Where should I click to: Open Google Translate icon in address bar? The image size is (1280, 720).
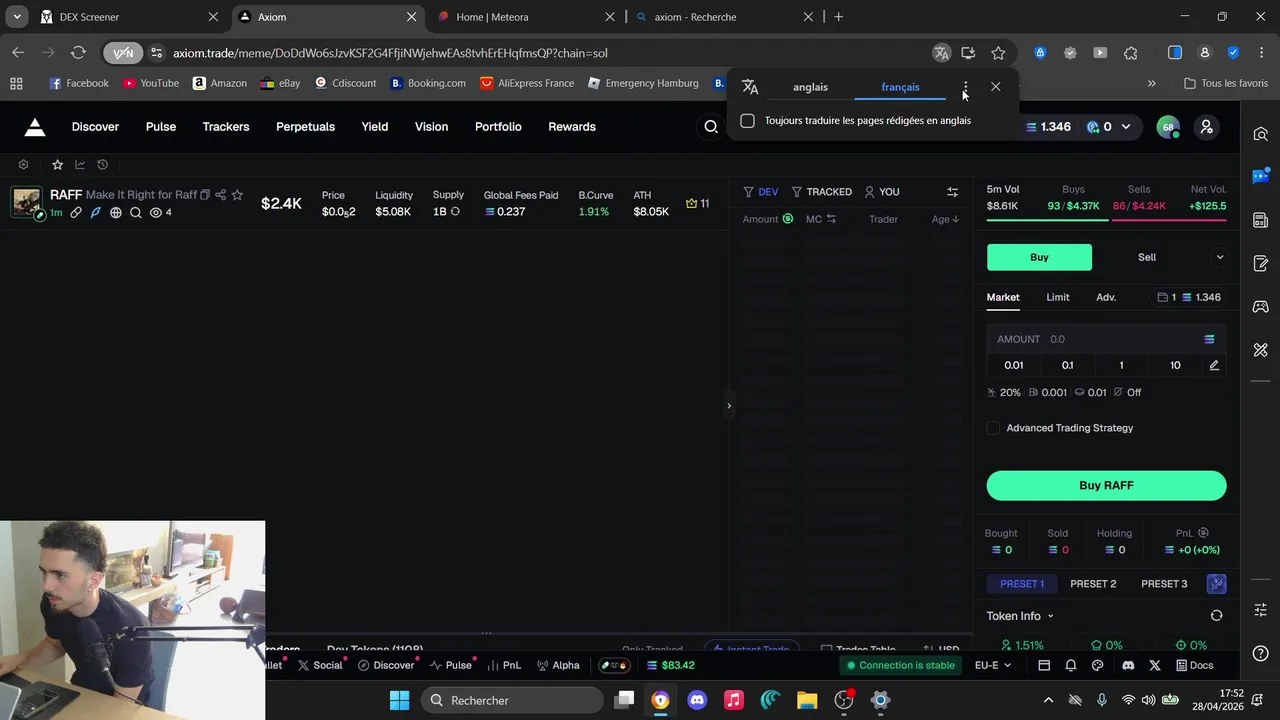click(x=941, y=53)
